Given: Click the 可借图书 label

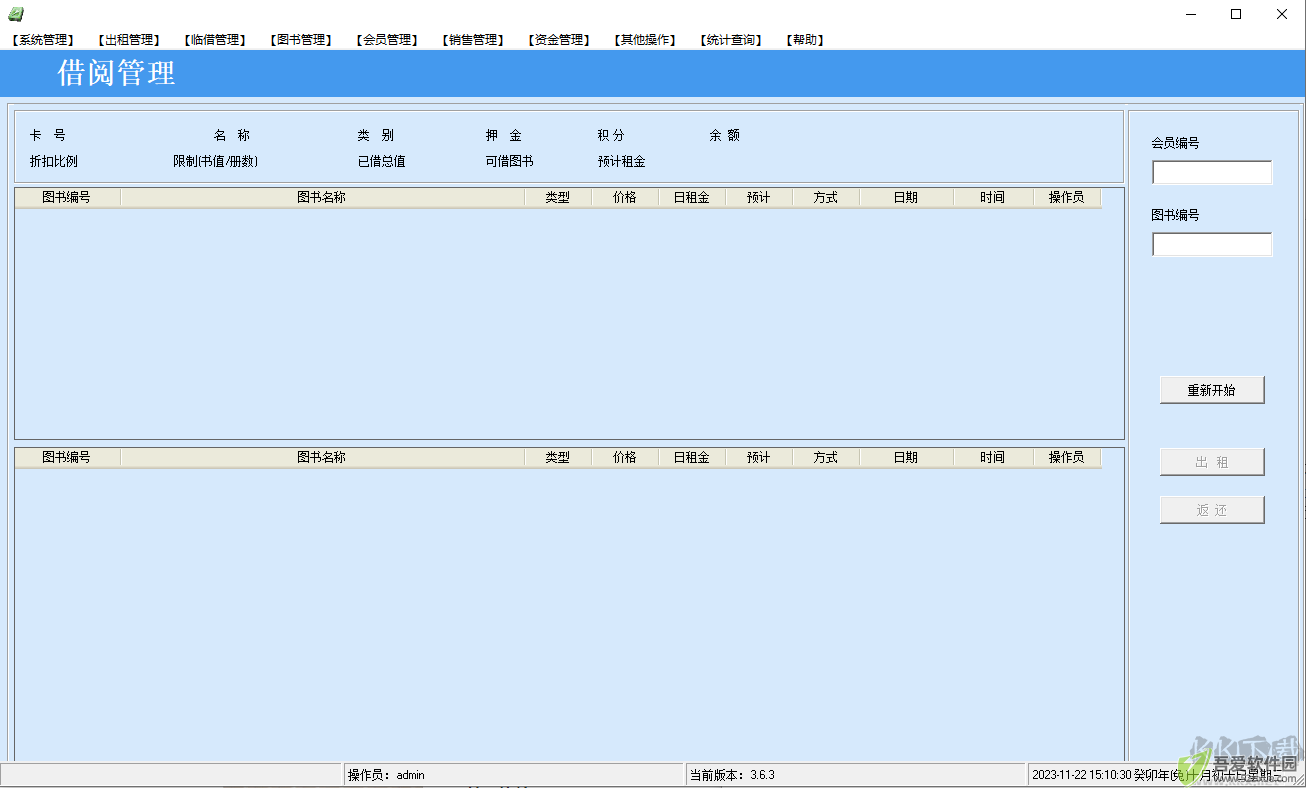Looking at the screenshot, I should [x=510, y=161].
